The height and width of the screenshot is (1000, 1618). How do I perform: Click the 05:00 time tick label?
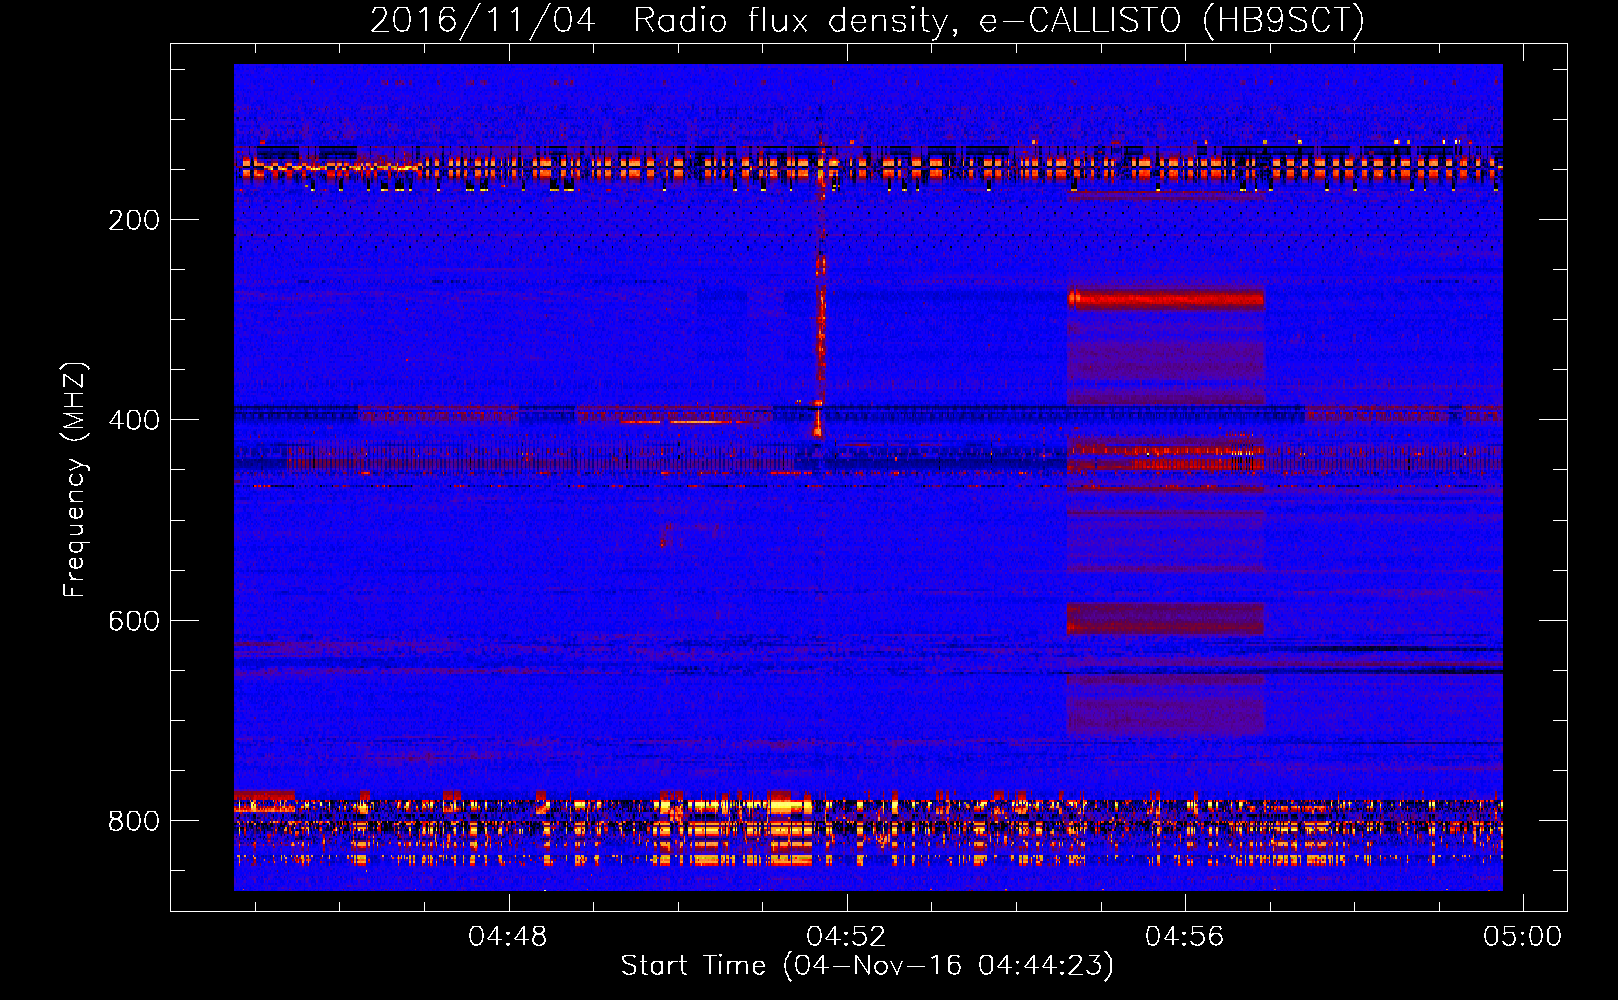1522,937
